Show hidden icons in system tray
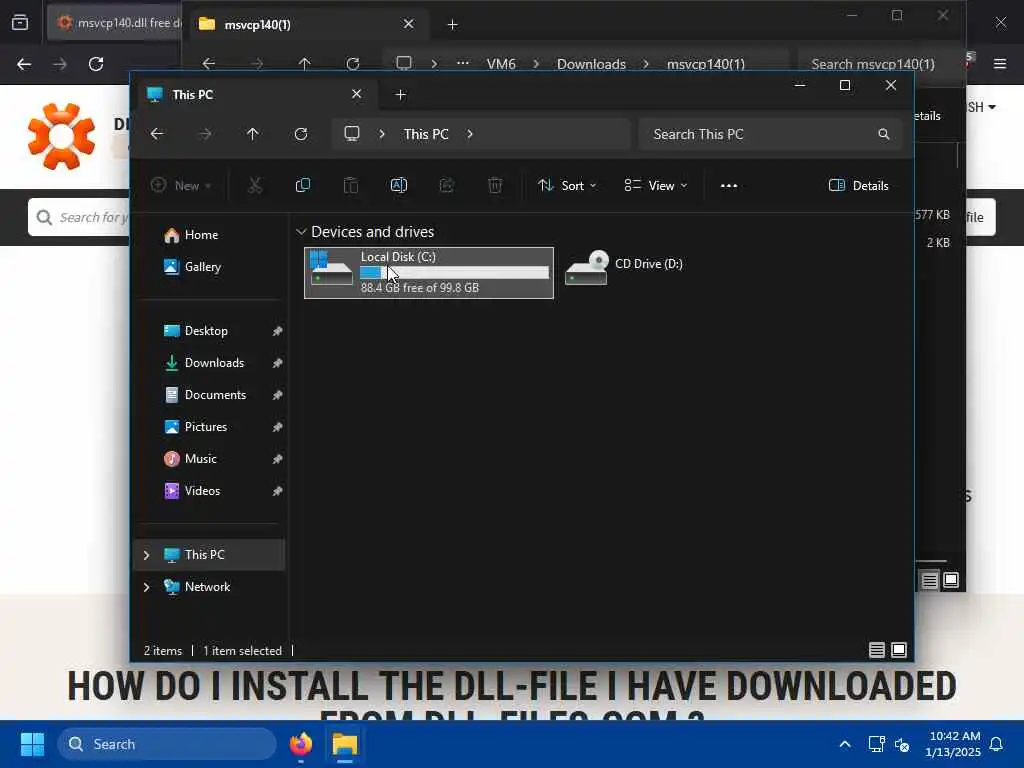This screenshot has width=1024, height=768. point(844,744)
